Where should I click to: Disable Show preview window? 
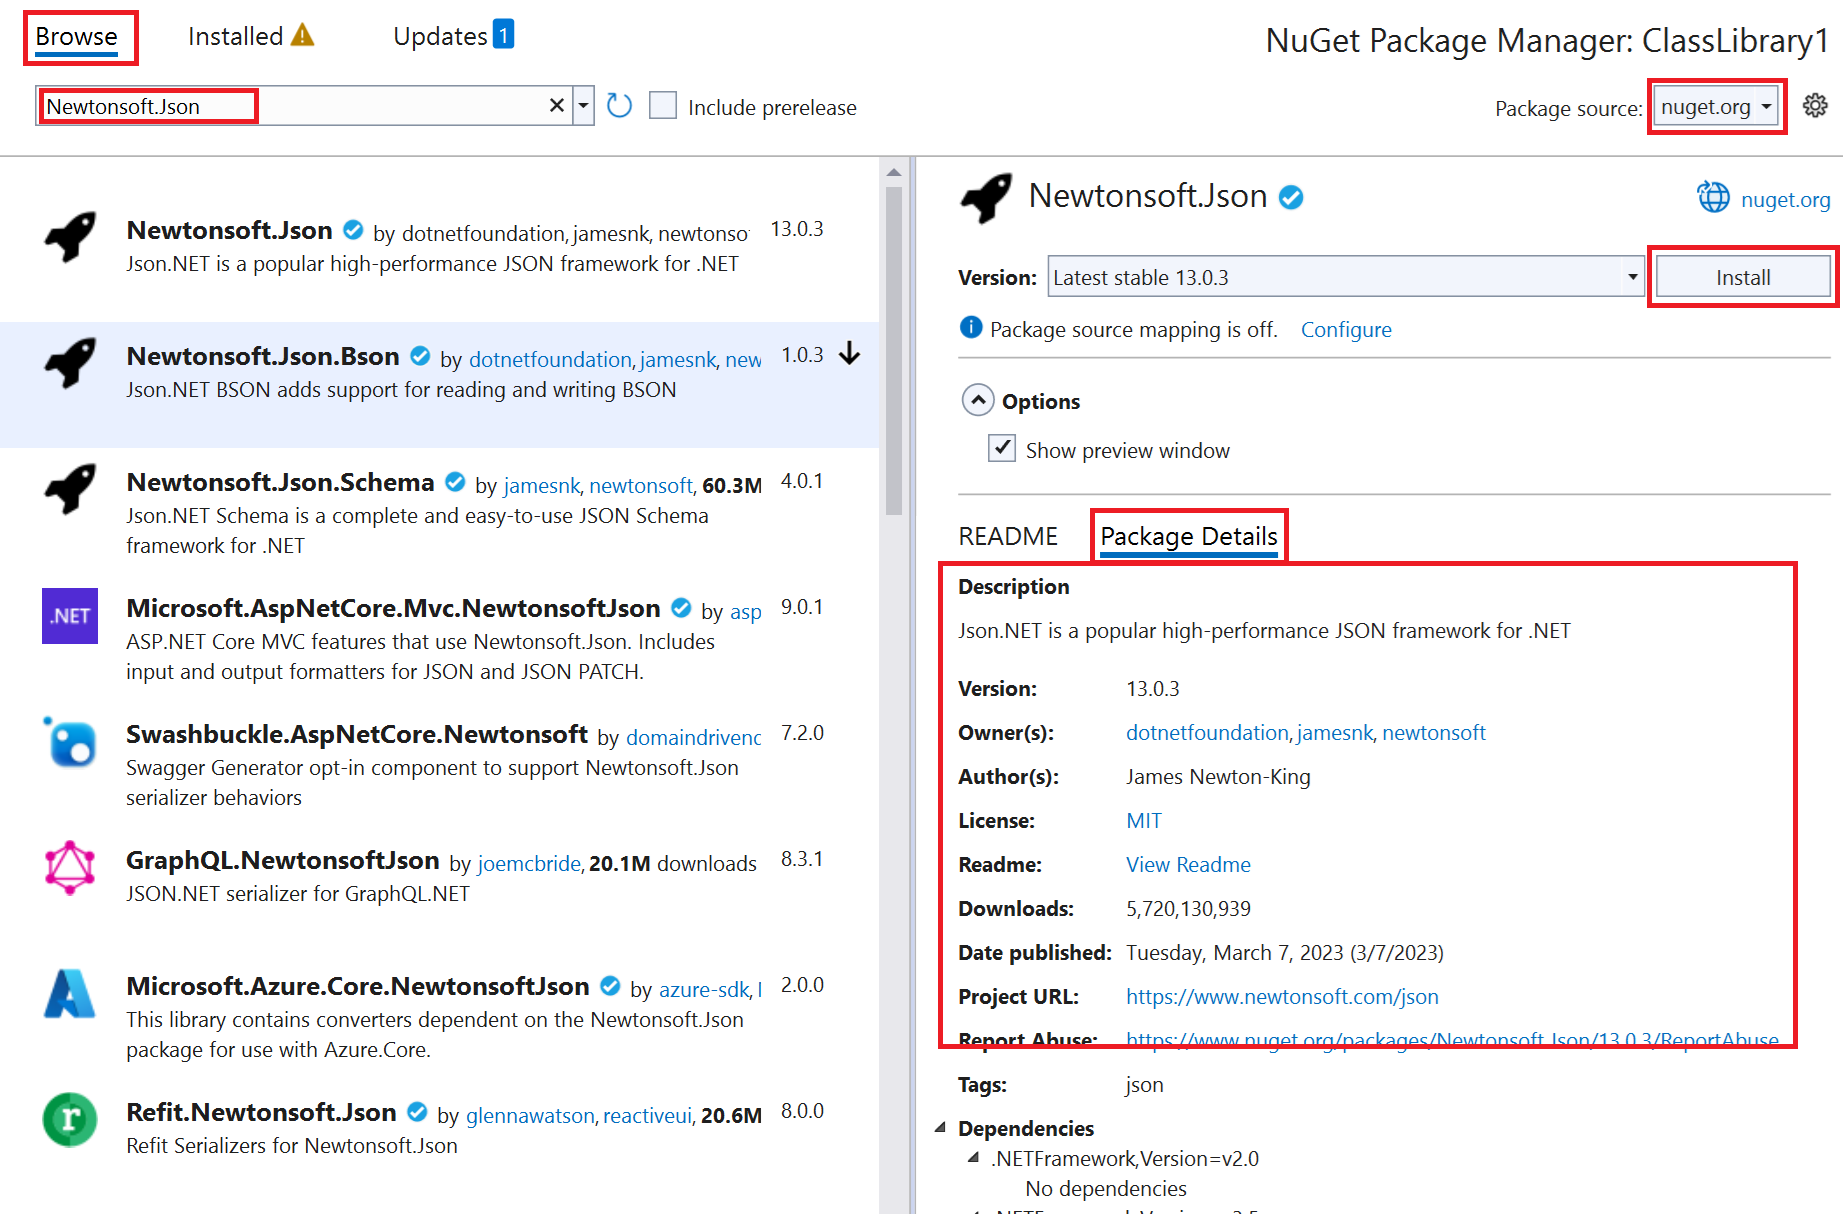(x=1001, y=448)
